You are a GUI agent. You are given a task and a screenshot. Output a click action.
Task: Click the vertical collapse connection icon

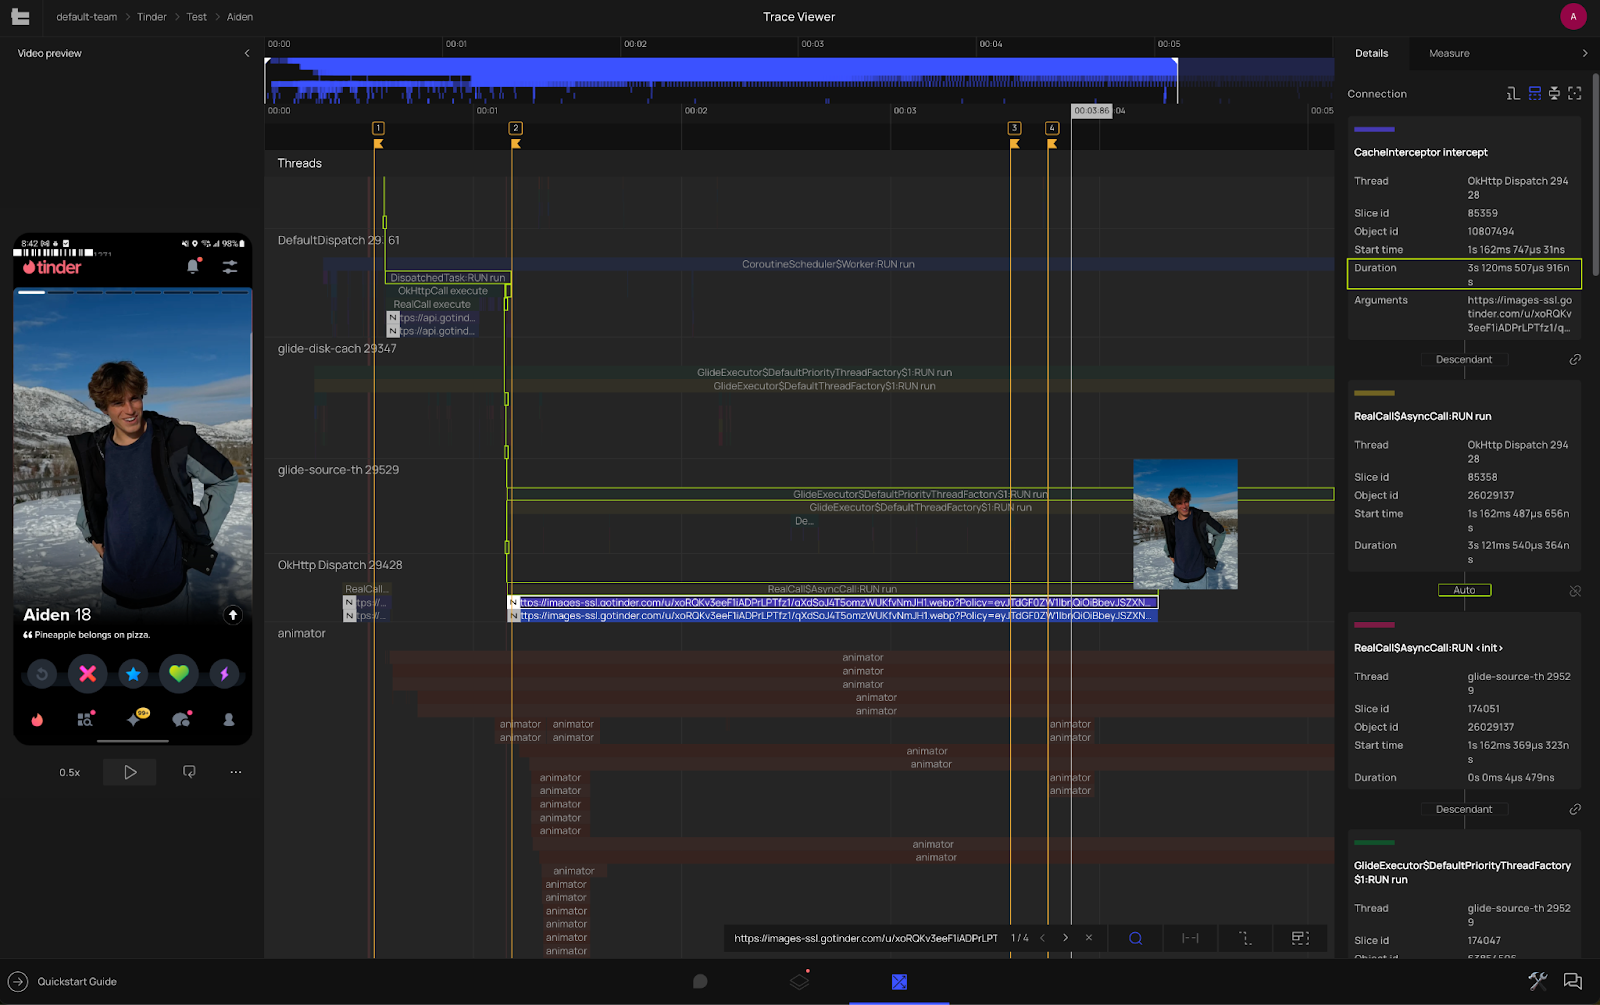[1554, 93]
